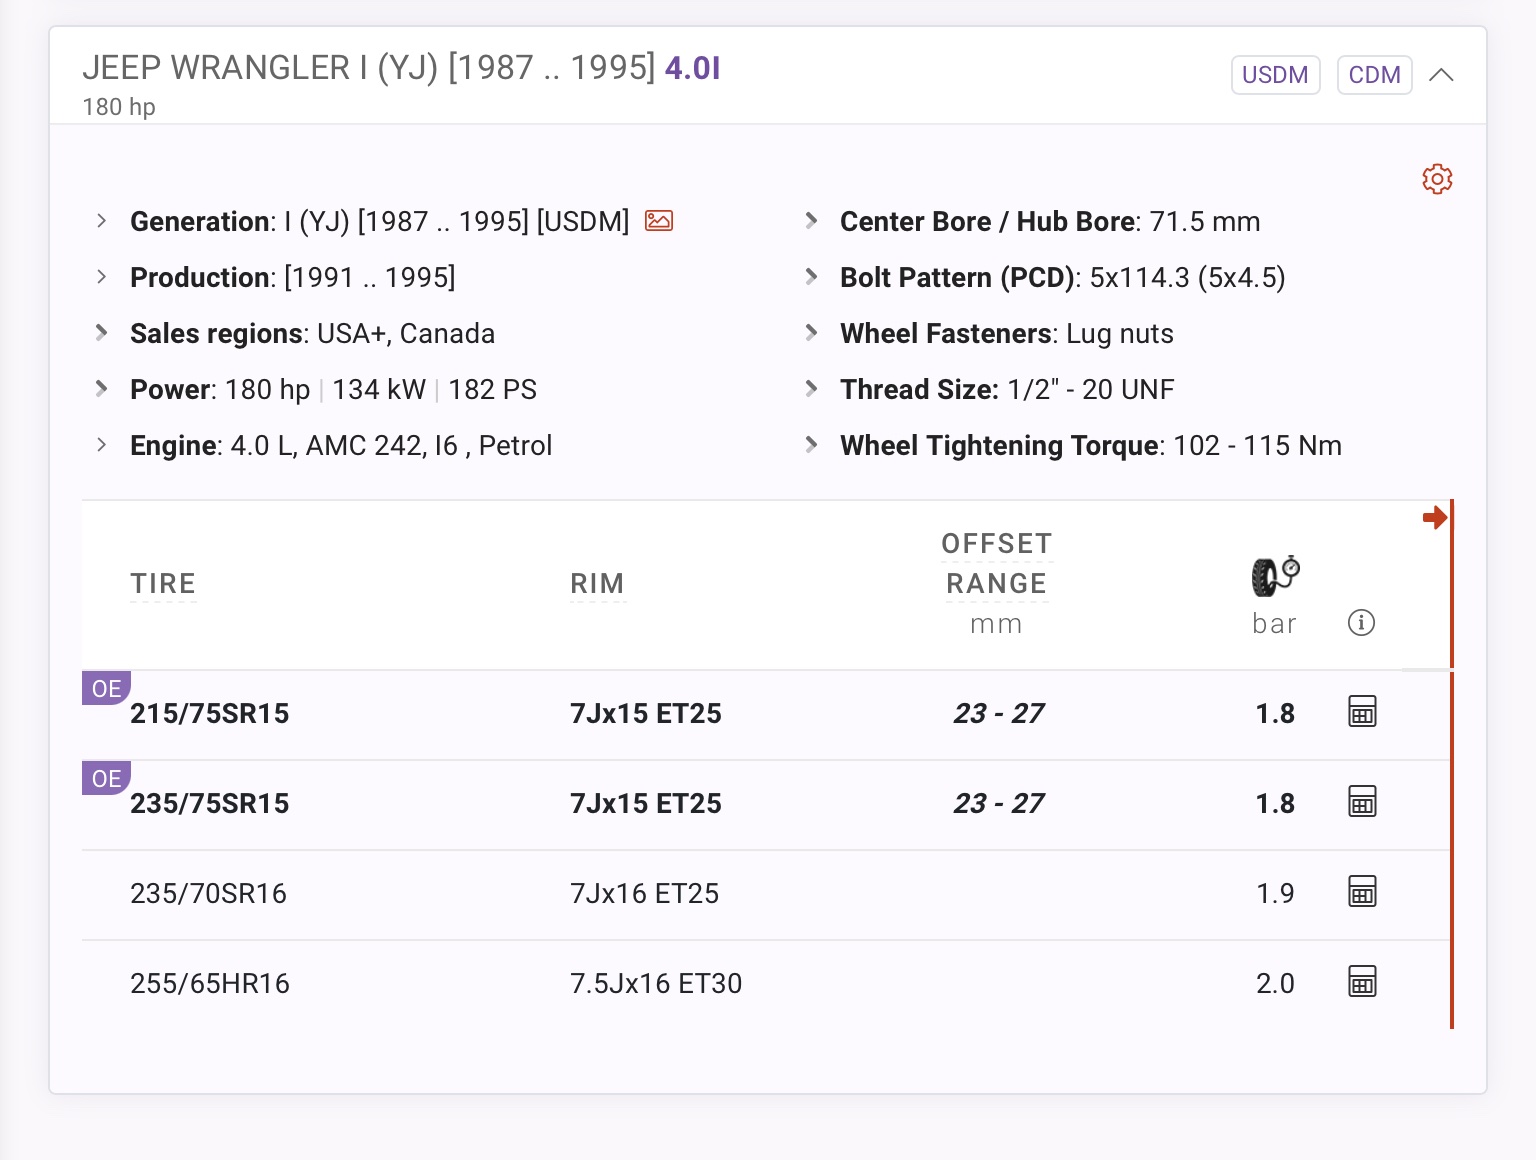Click the Lug nuts fastener value
Screen dimensions: 1536x1160
1120,334
